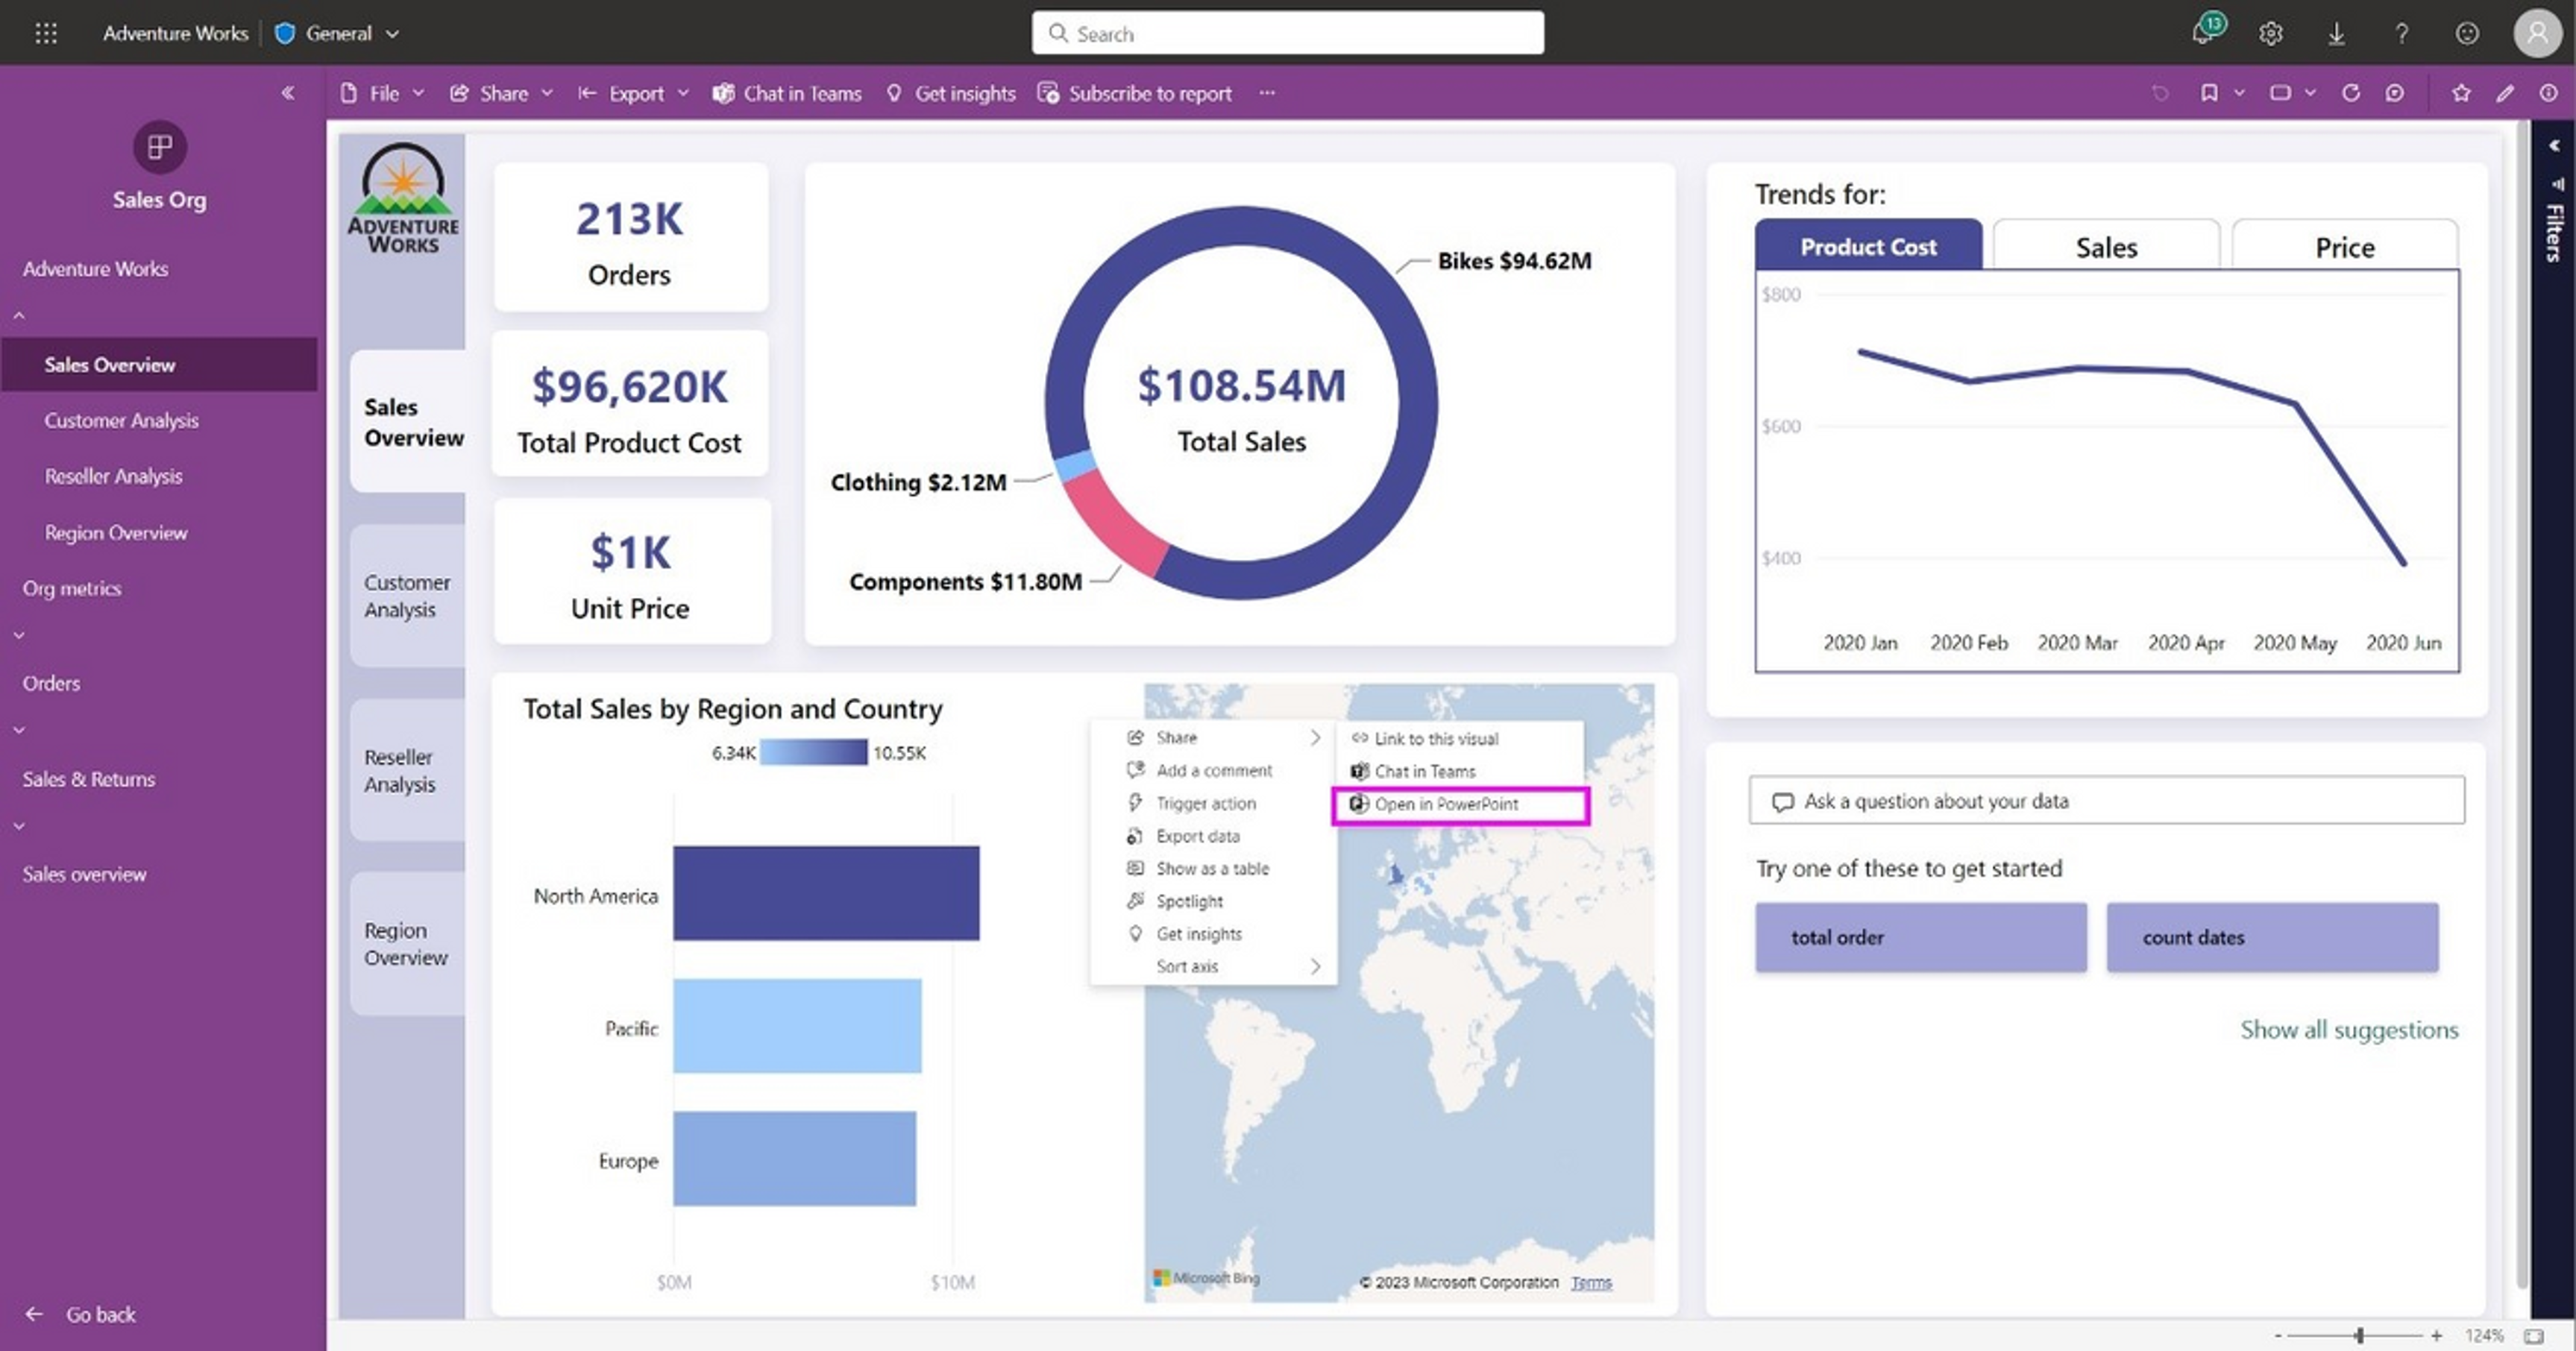Click Subscribe to report

tap(1135, 93)
